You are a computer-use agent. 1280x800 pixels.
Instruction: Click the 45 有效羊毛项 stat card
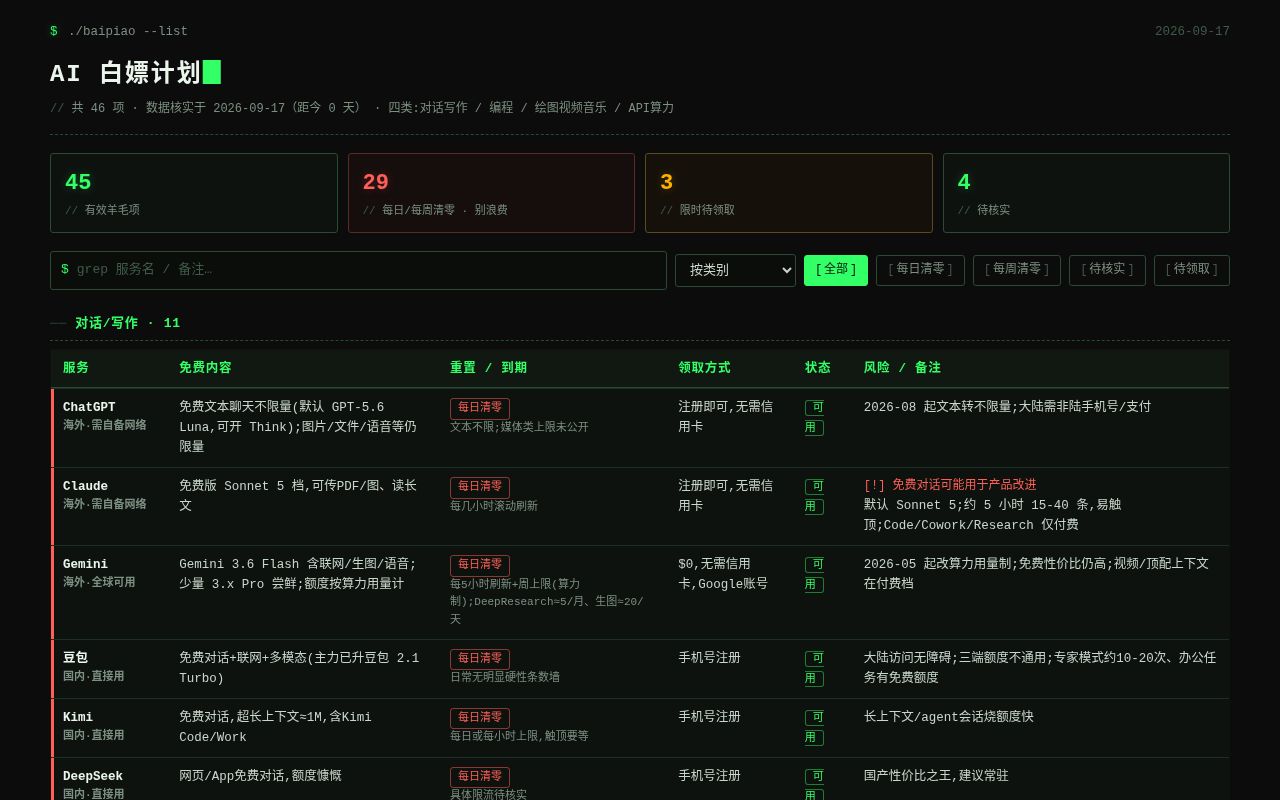(x=194, y=193)
